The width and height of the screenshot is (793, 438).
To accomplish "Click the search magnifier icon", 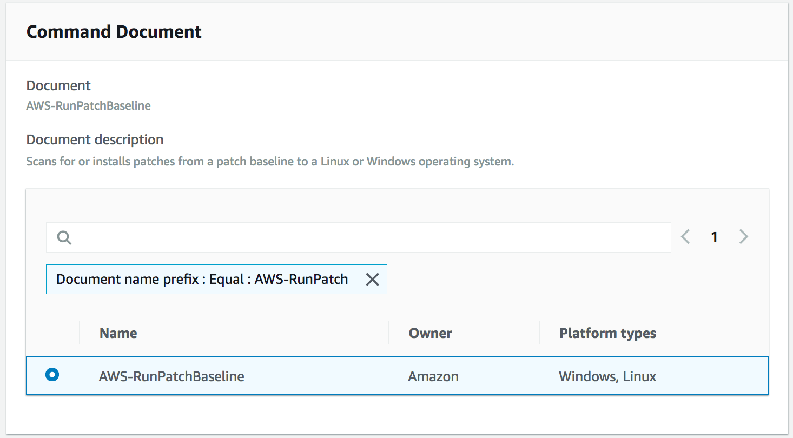I will tap(64, 238).
